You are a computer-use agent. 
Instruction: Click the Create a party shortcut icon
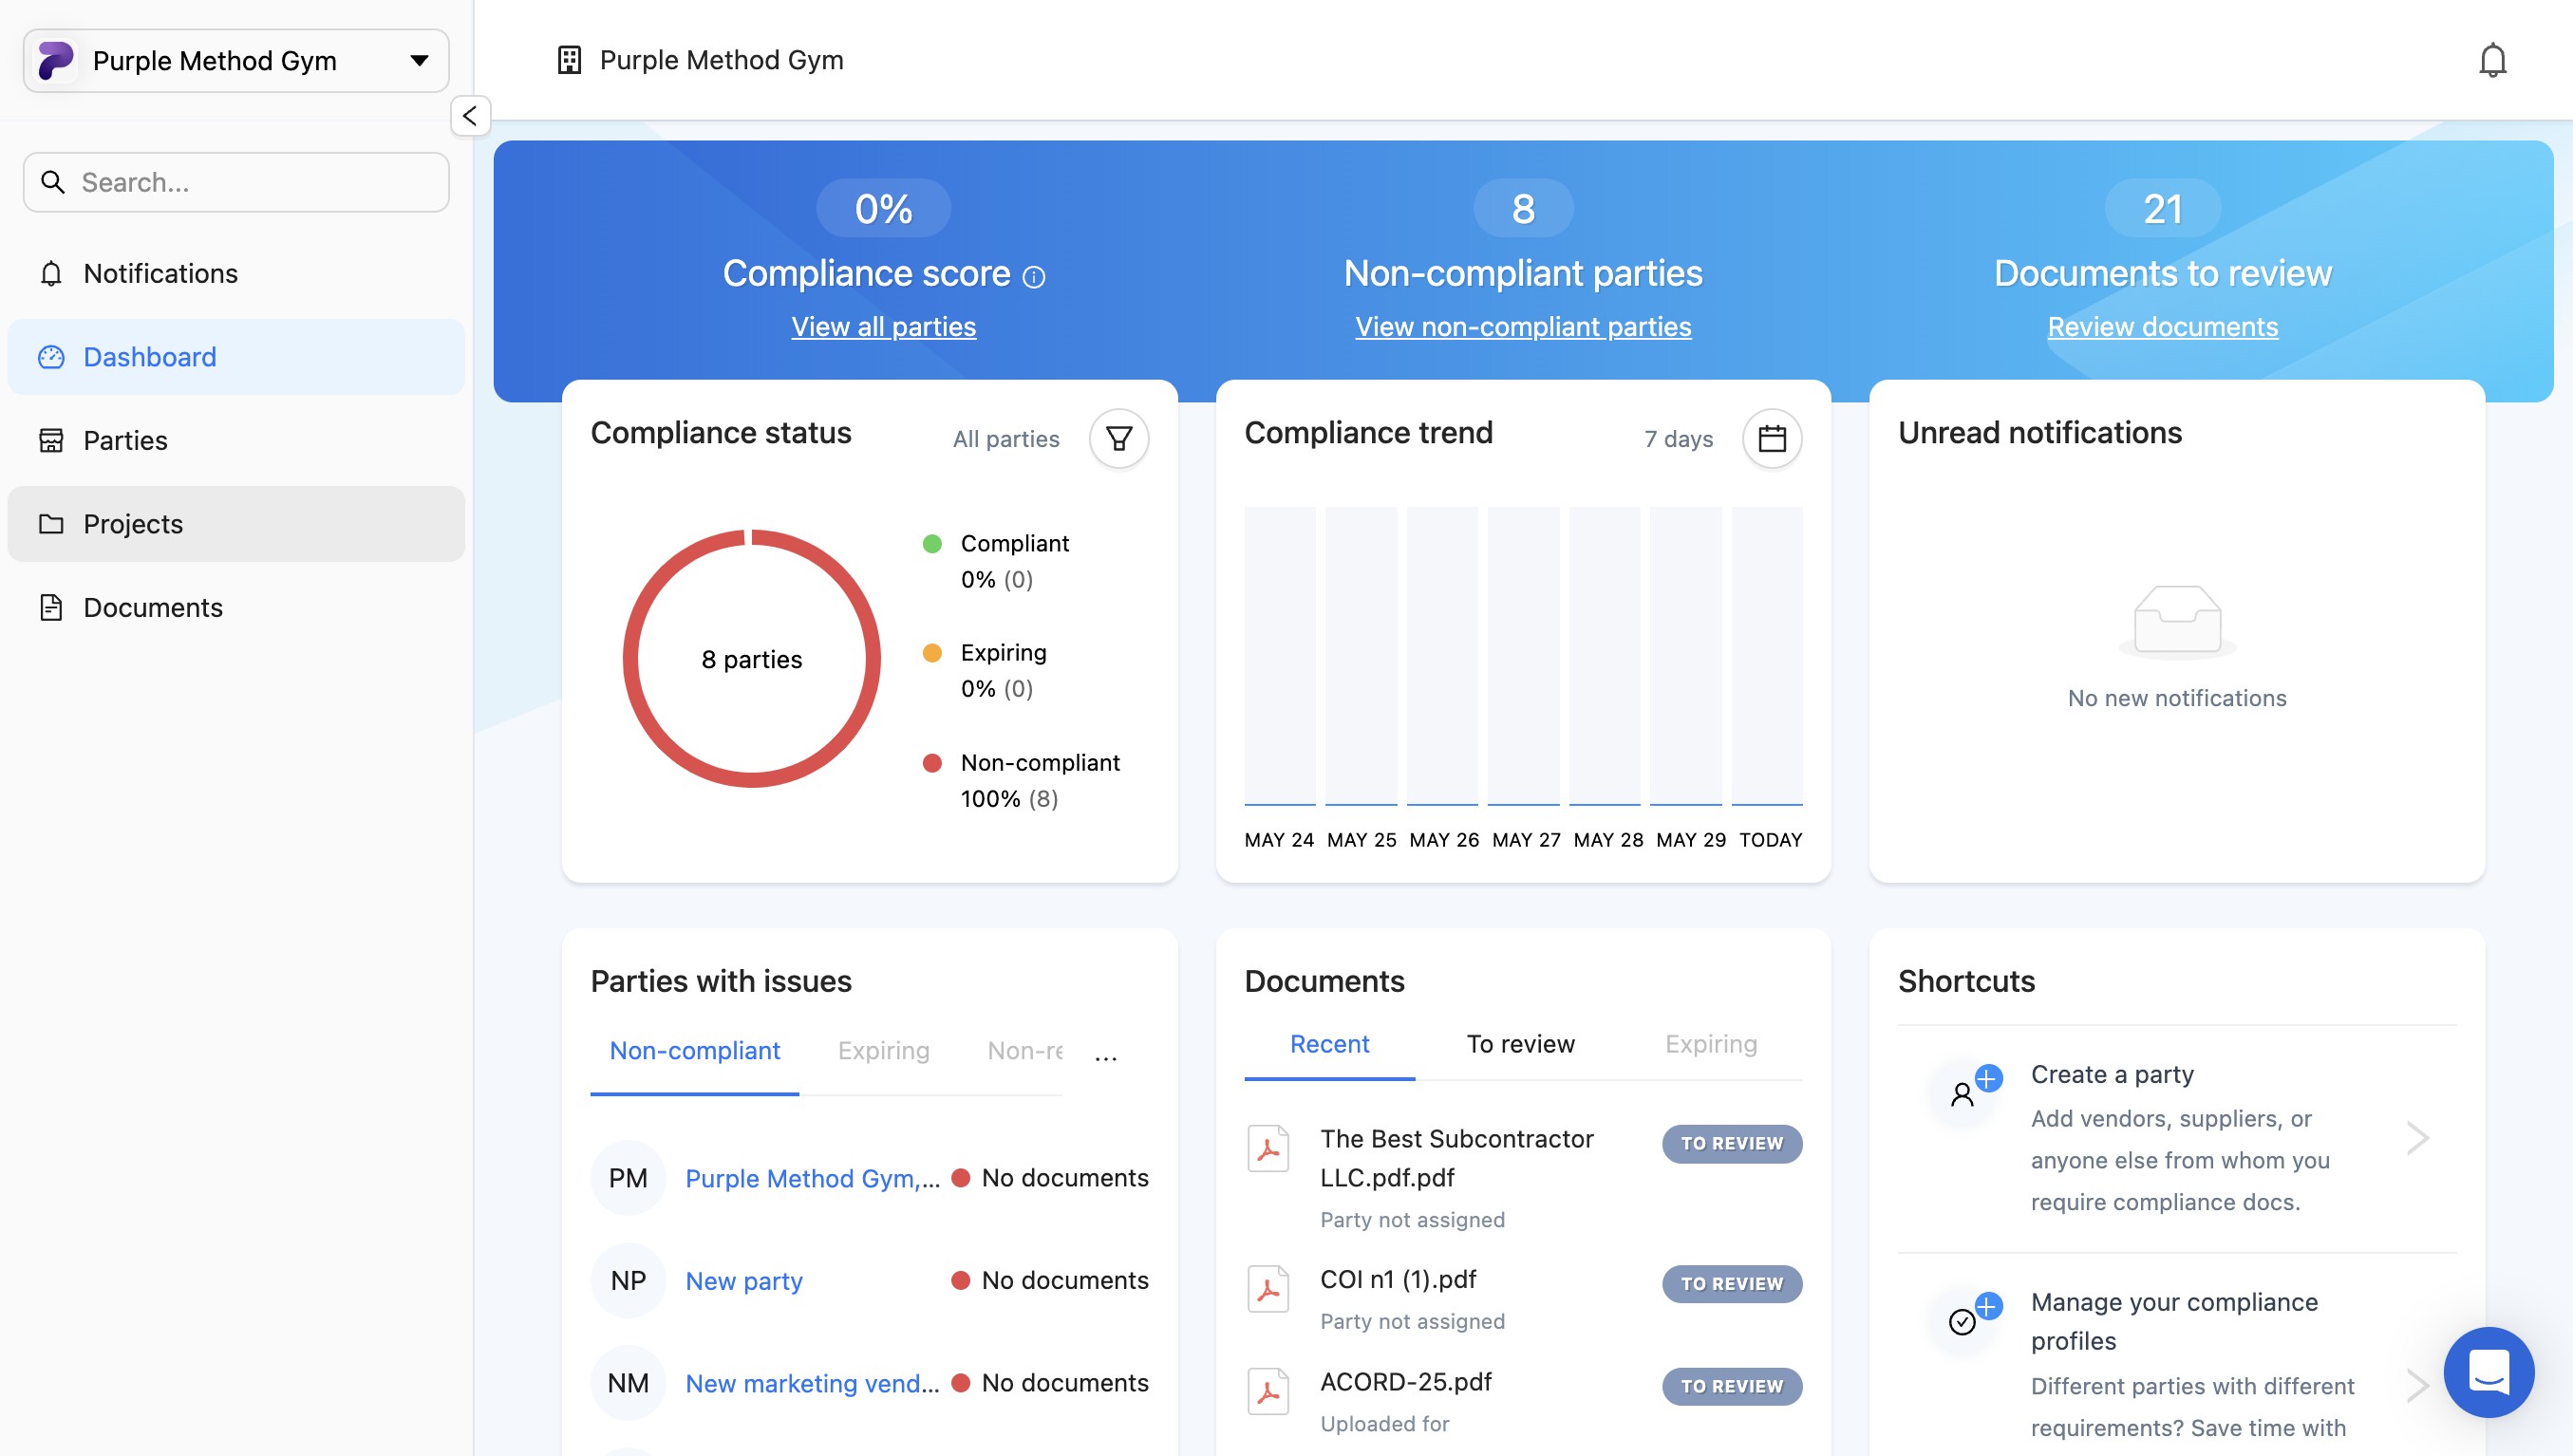click(1965, 1092)
